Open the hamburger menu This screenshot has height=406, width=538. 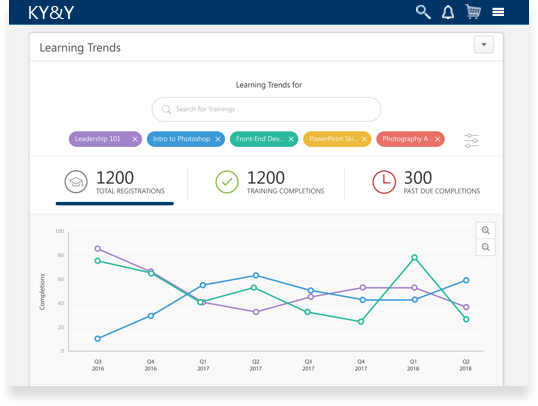coord(498,12)
